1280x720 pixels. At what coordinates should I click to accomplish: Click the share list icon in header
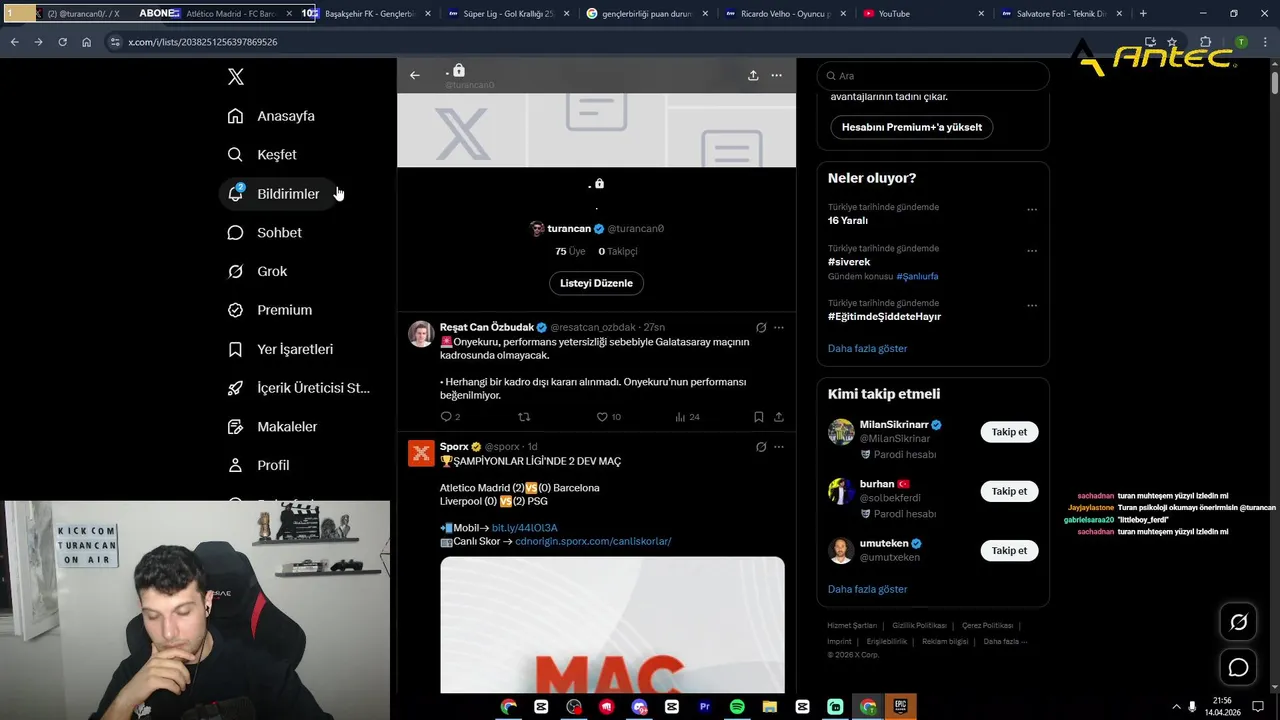[x=753, y=75]
